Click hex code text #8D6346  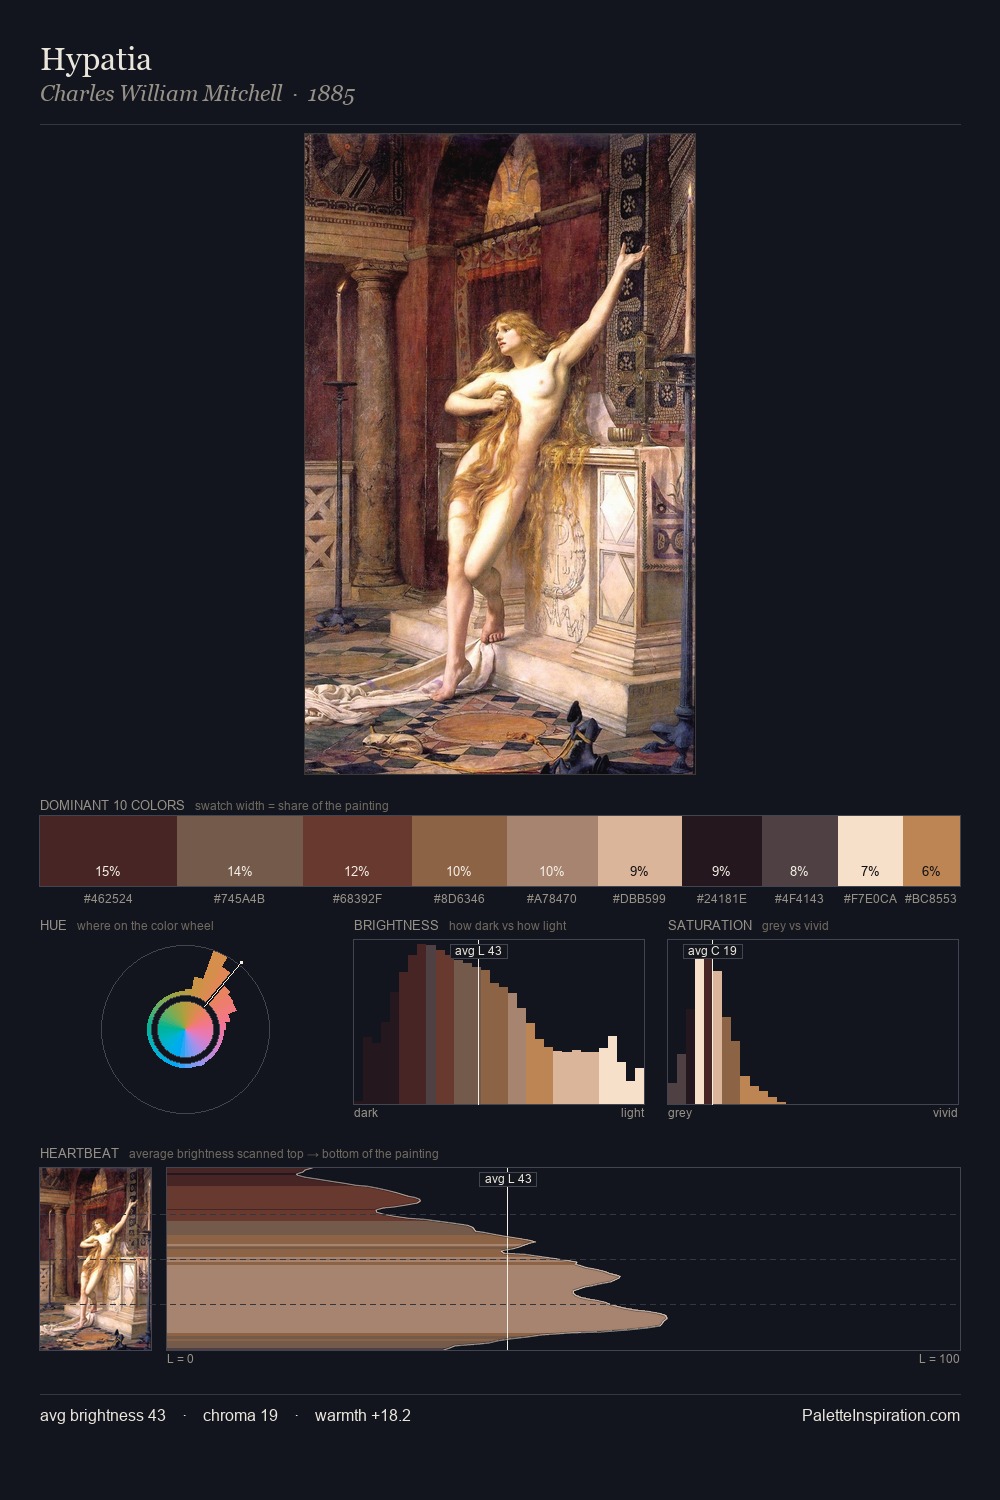pos(459,899)
